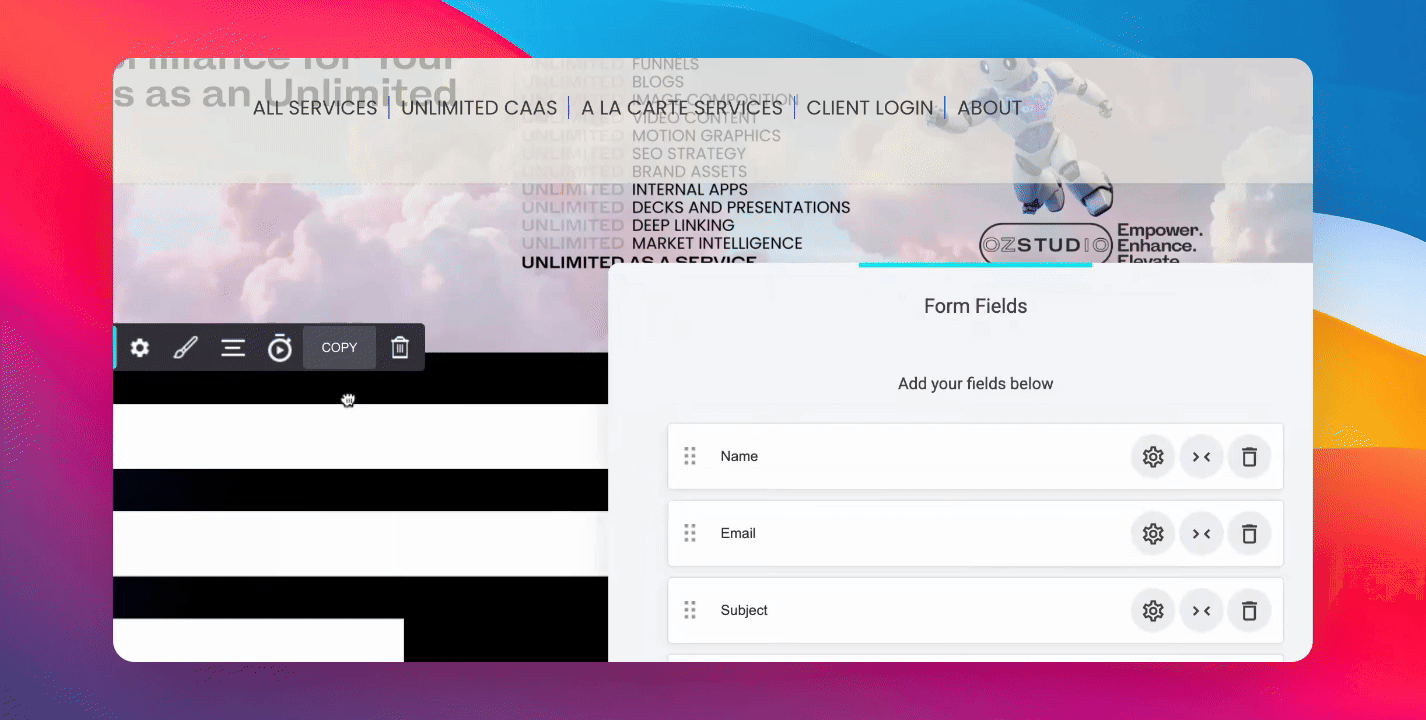
Task: Delete the Subject field
Action: click(1249, 611)
